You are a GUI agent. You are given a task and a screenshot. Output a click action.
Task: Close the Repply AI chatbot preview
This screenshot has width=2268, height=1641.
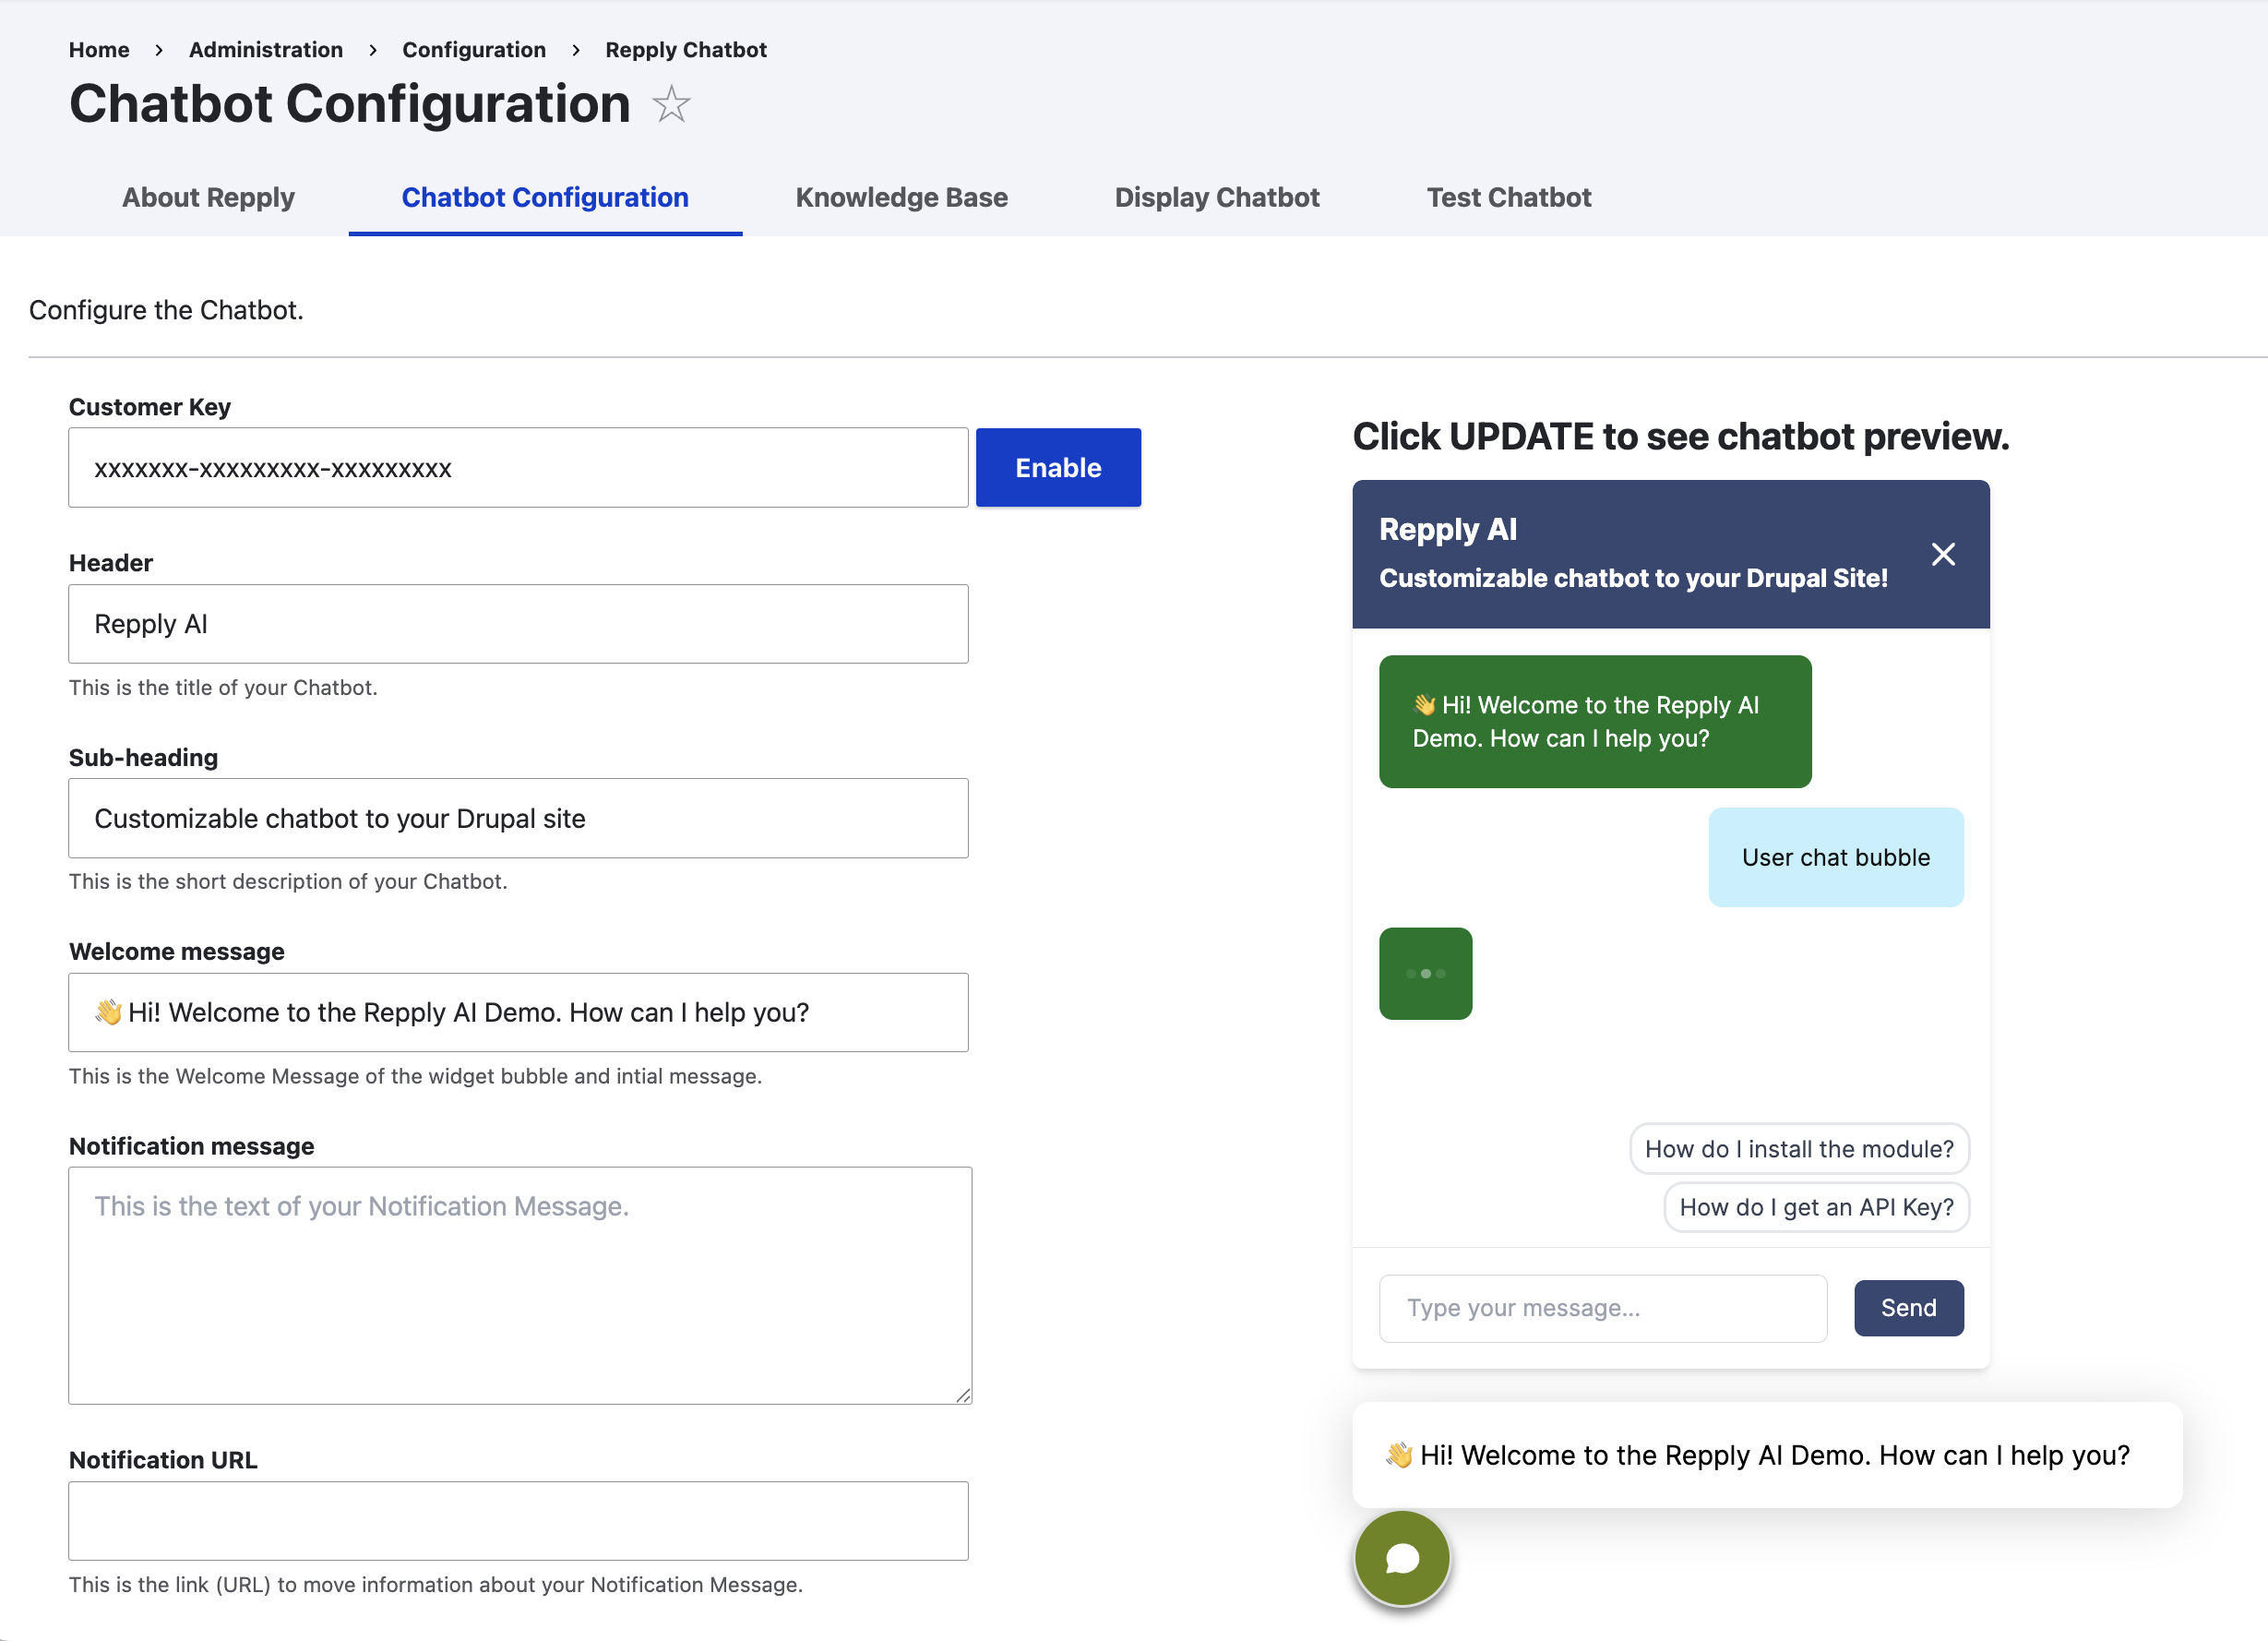[x=1944, y=554]
